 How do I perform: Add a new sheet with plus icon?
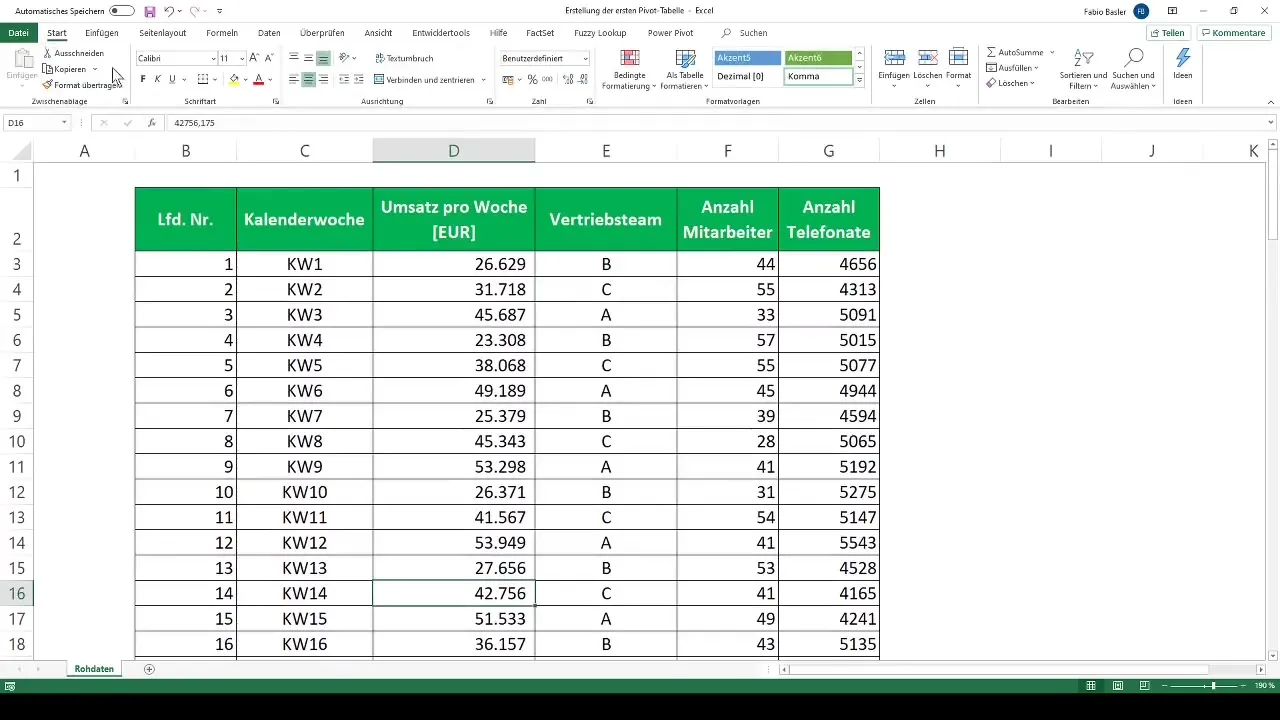[x=150, y=668]
